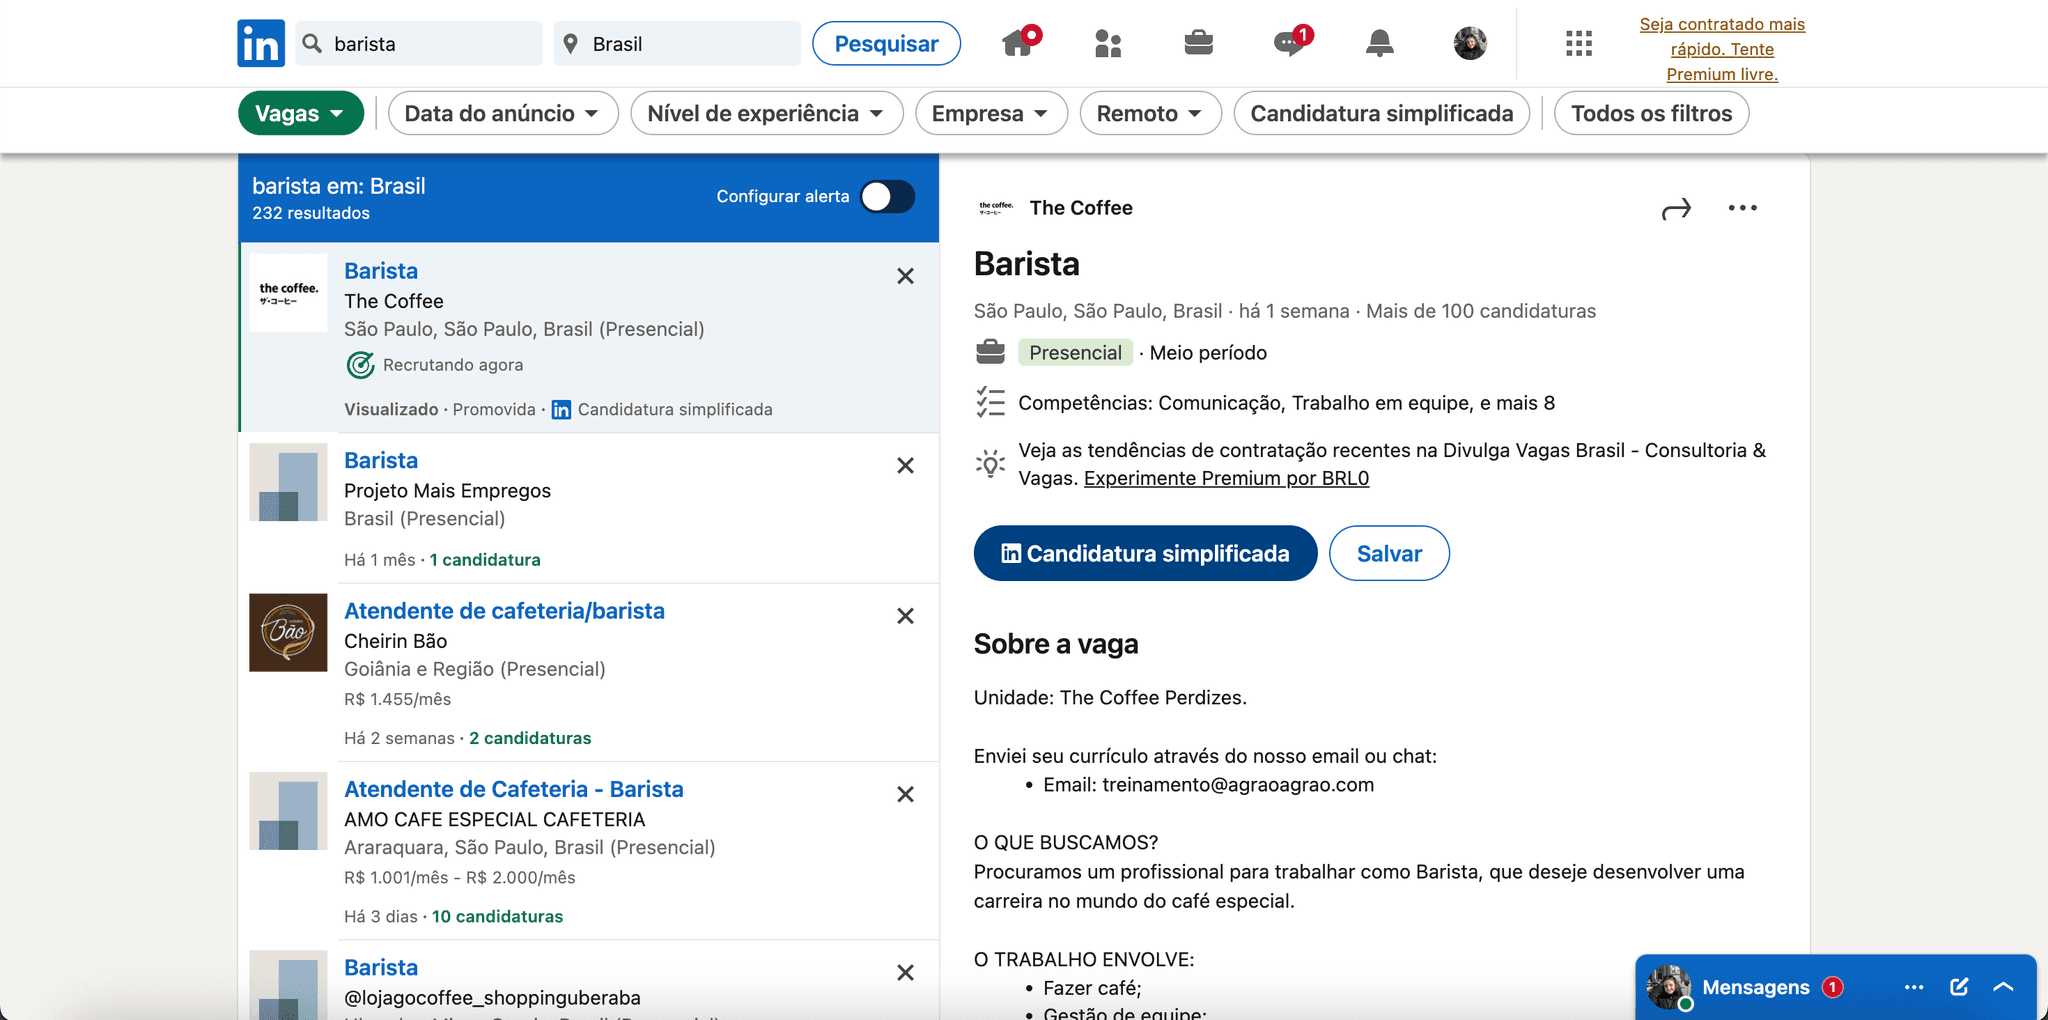This screenshot has height=1020, width=2048.
Task: Open the apps grid menu icon
Action: point(1578,43)
